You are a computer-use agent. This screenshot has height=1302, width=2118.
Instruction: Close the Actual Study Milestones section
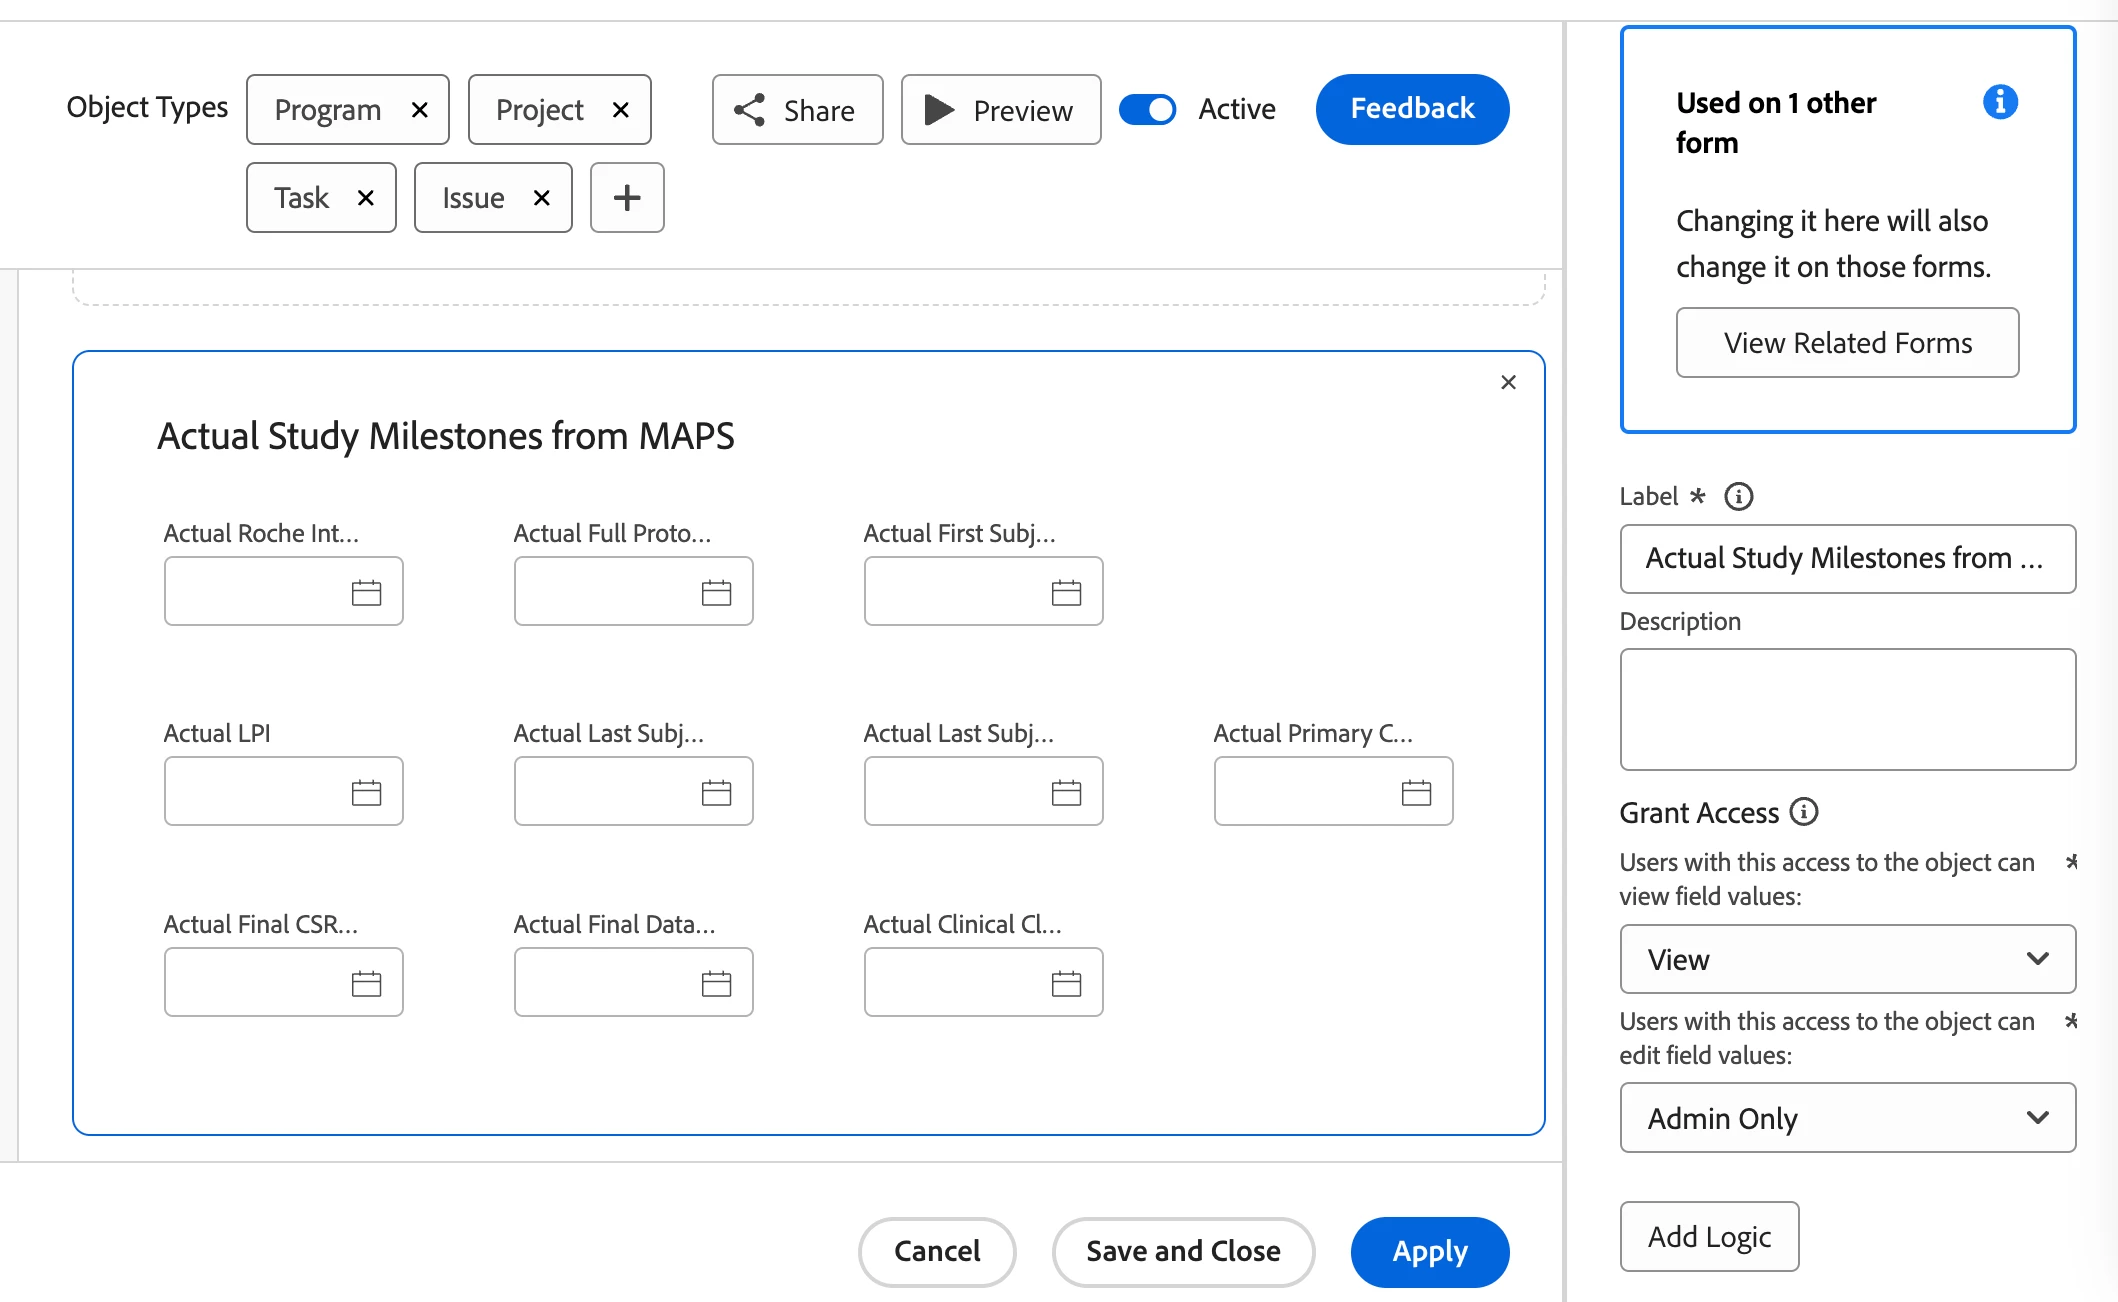pyautogui.click(x=1508, y=382)
